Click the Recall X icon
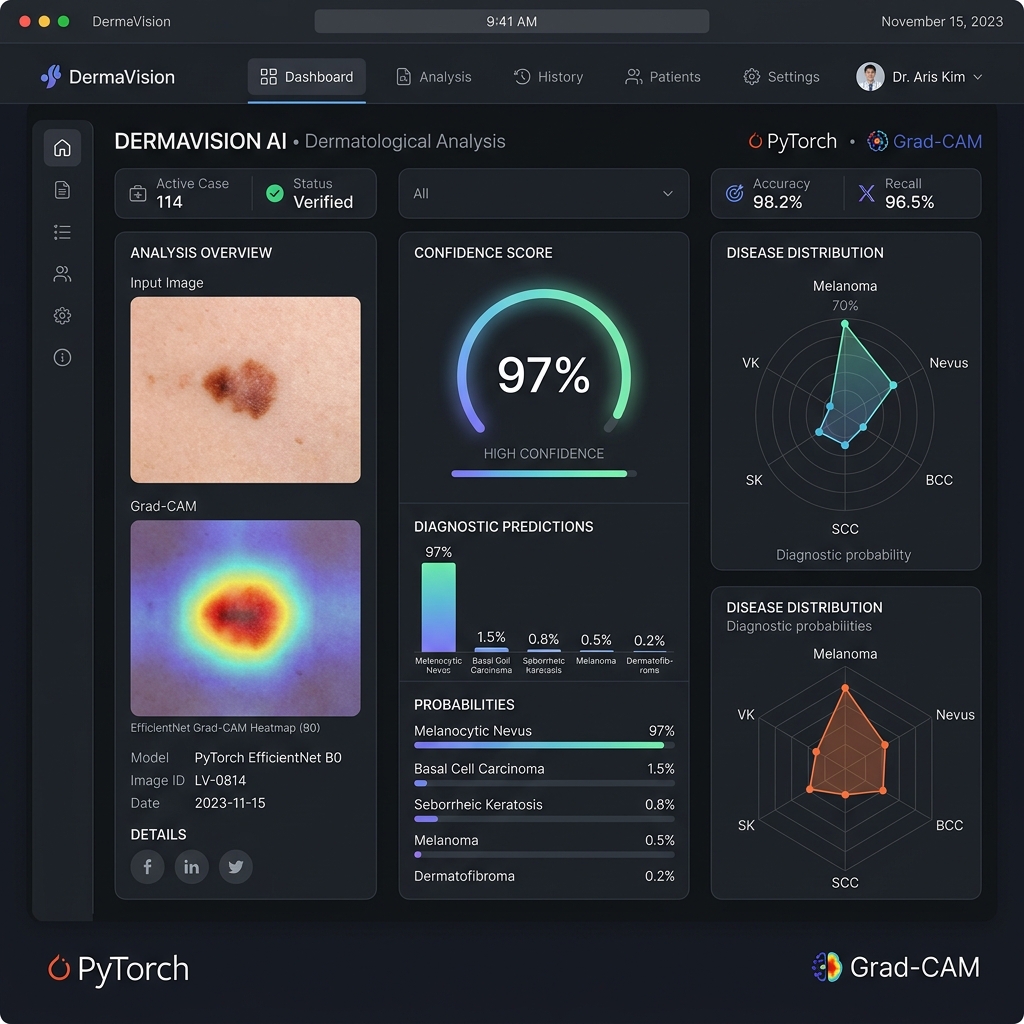Screen dimensions: 1024x1024 tap(867, 193)
